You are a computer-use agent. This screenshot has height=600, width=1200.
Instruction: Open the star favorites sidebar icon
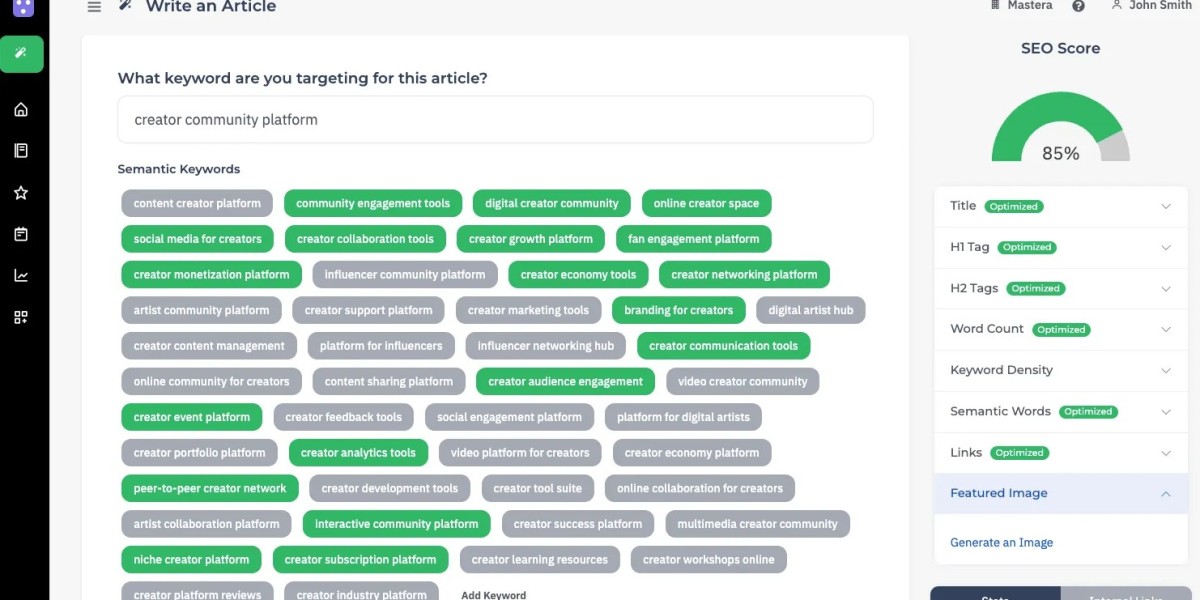tap(21, 193)
